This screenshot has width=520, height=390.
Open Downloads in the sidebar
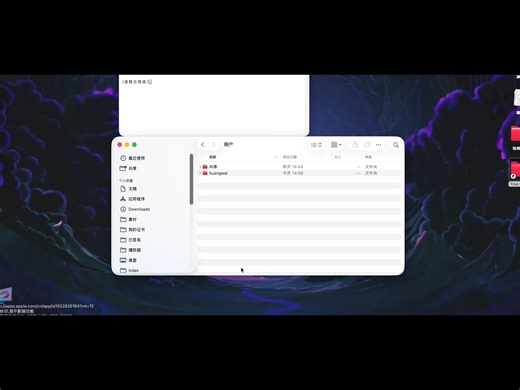coord(139,209)
